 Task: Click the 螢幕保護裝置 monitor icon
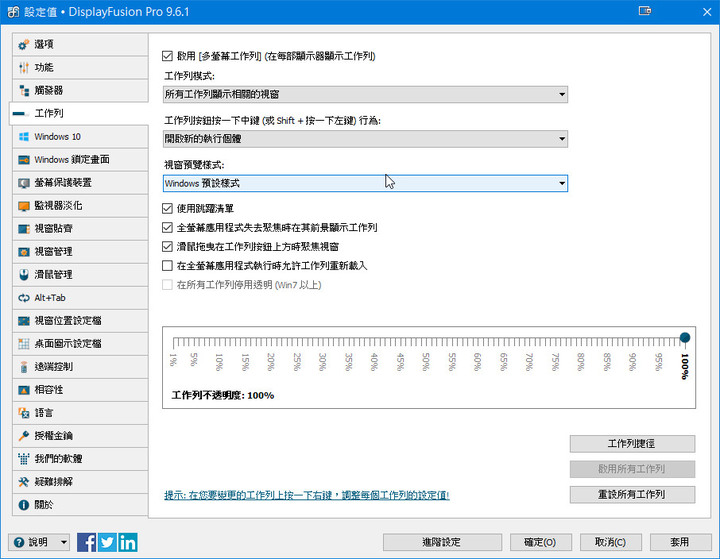23,183
